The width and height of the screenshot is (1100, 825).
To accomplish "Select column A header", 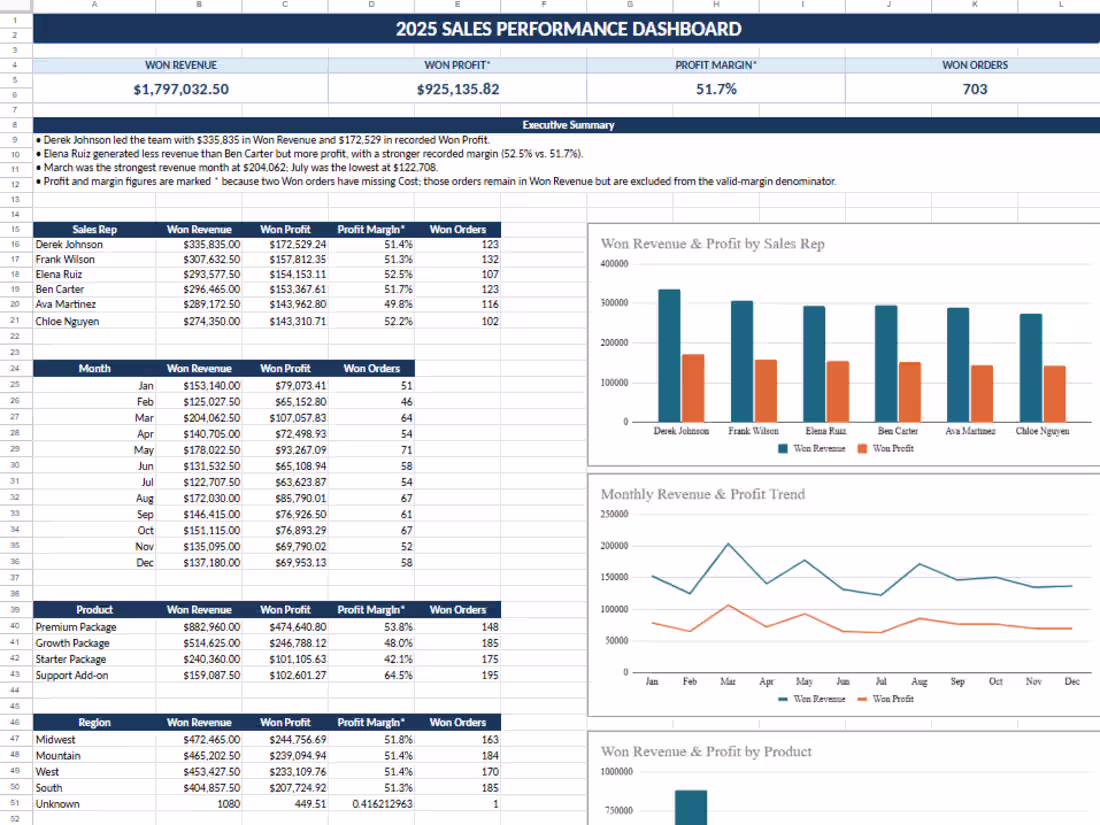I will (94, 5).
